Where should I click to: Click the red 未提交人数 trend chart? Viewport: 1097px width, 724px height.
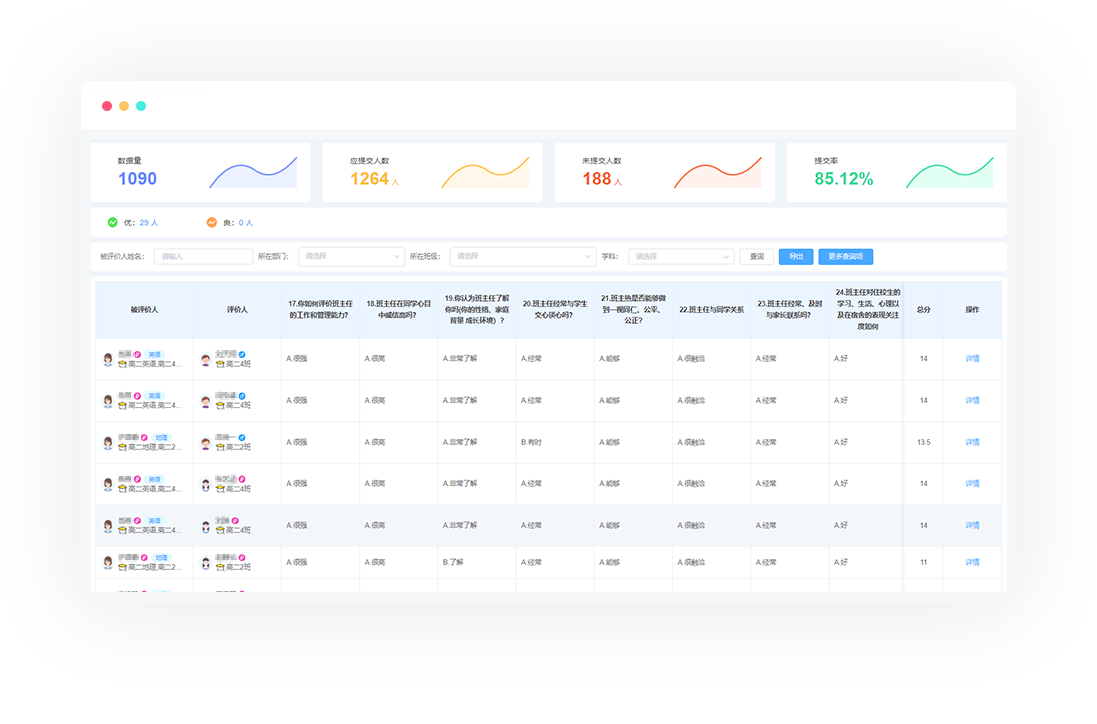point(717,173)
